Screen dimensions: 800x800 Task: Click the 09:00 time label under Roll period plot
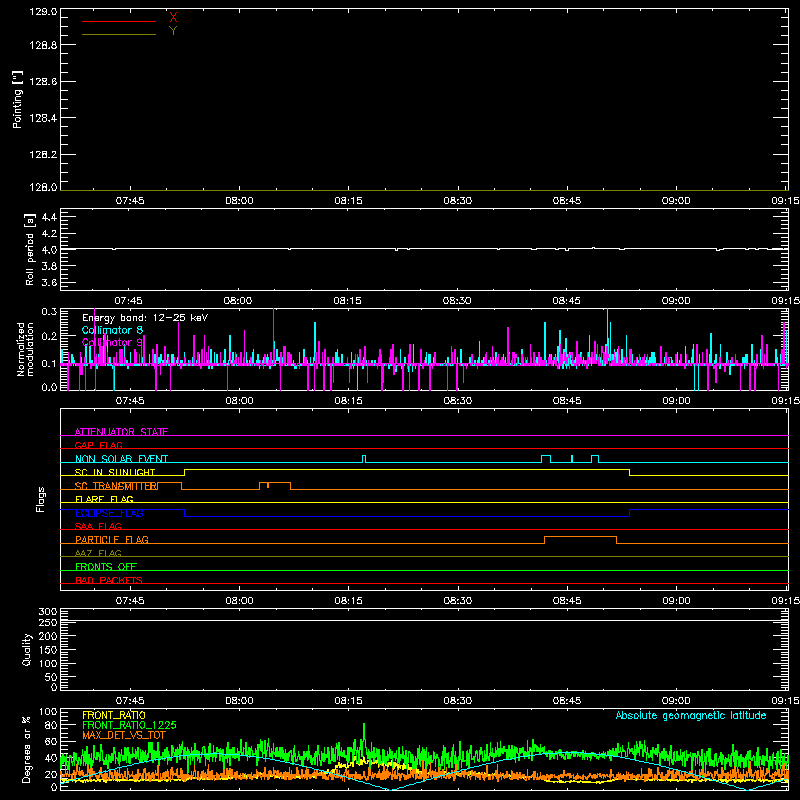(x=676, y=301)
